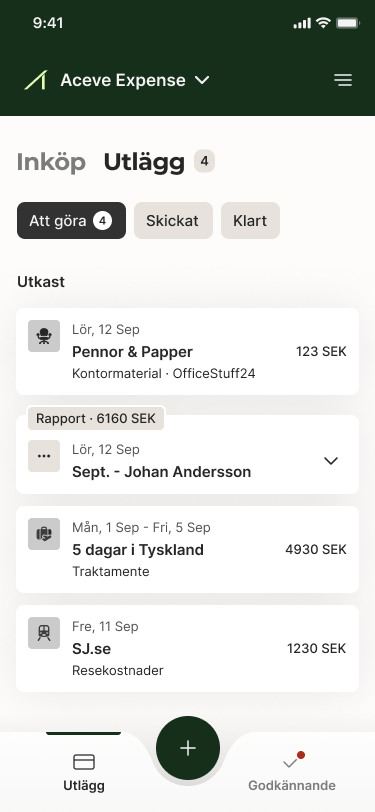375x812 pixels.
Task: Expand the Aceve Expense account dropdown
Action: pyautogui.click(x=202, y=80)
